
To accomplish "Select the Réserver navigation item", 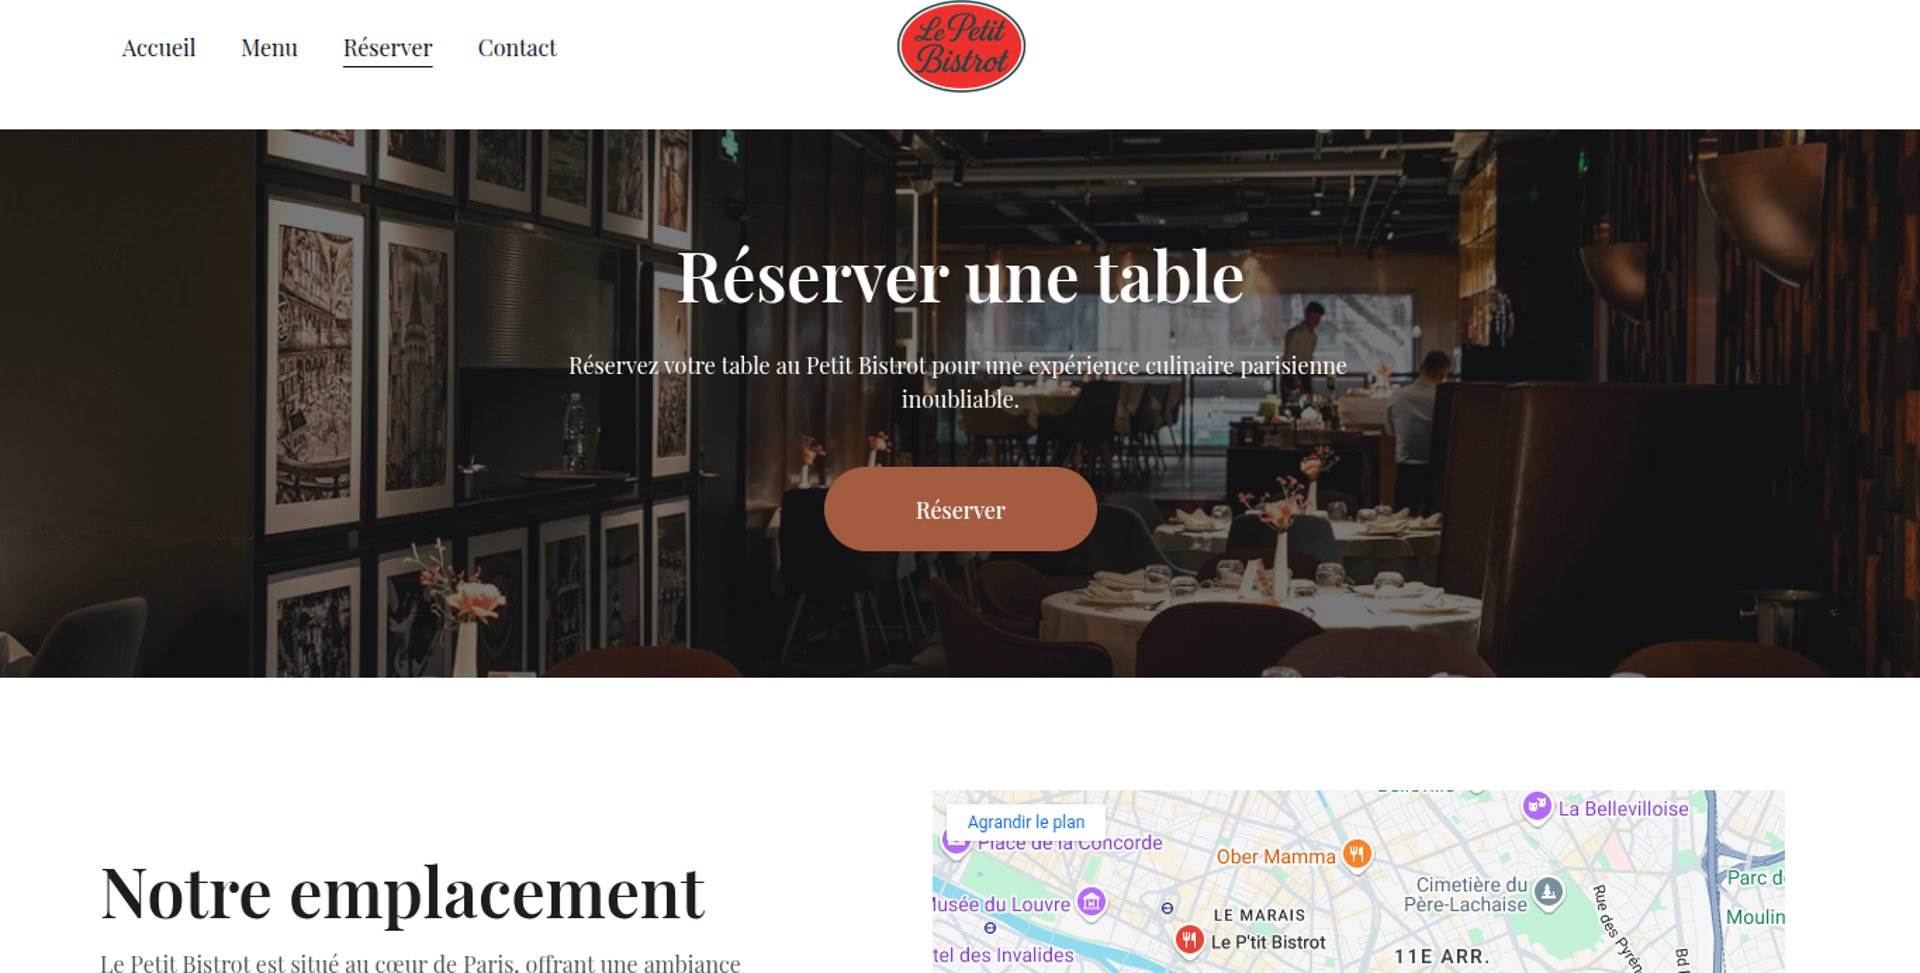I will (388, 48).
